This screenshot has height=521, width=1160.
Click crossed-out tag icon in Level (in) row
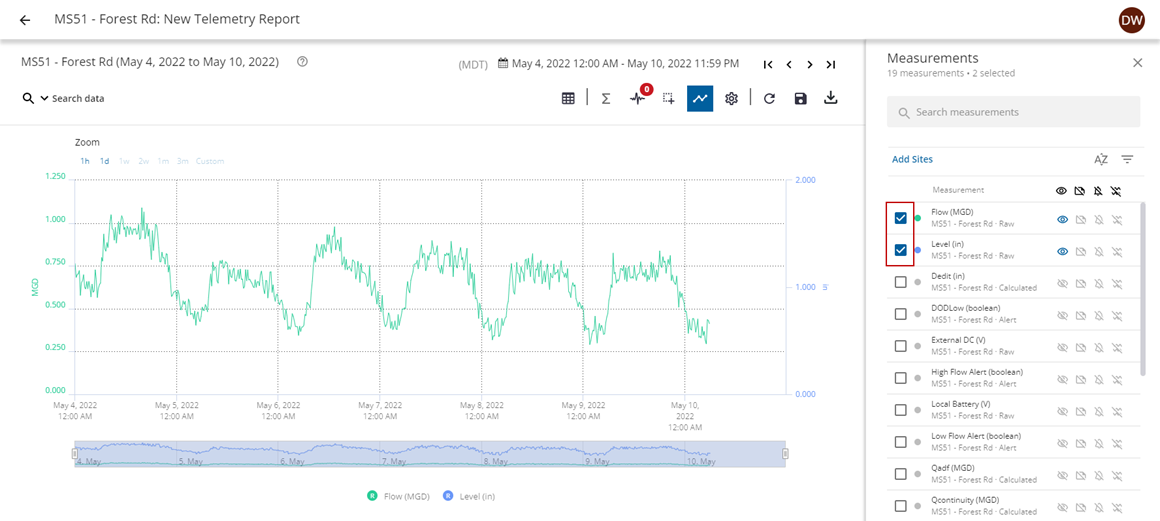click(1081, 252)
